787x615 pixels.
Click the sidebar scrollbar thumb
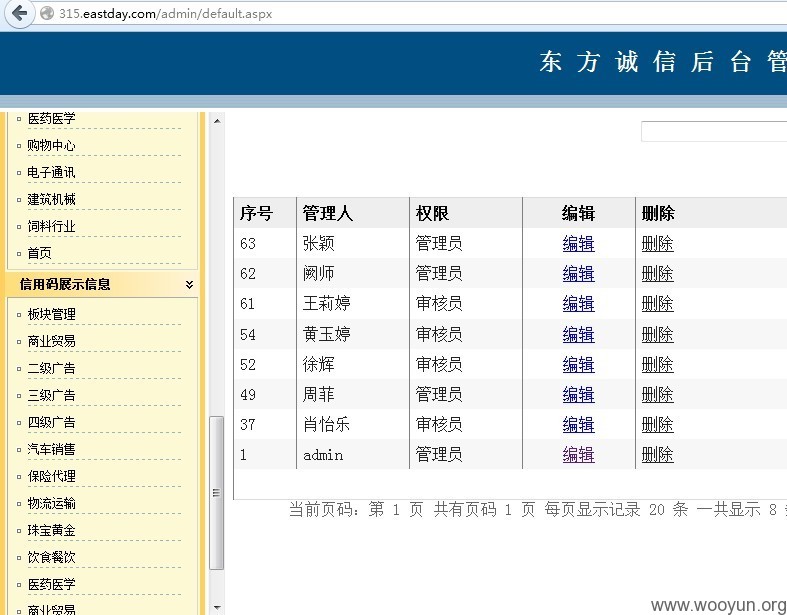pyautogui.click(x=216, y=493)
